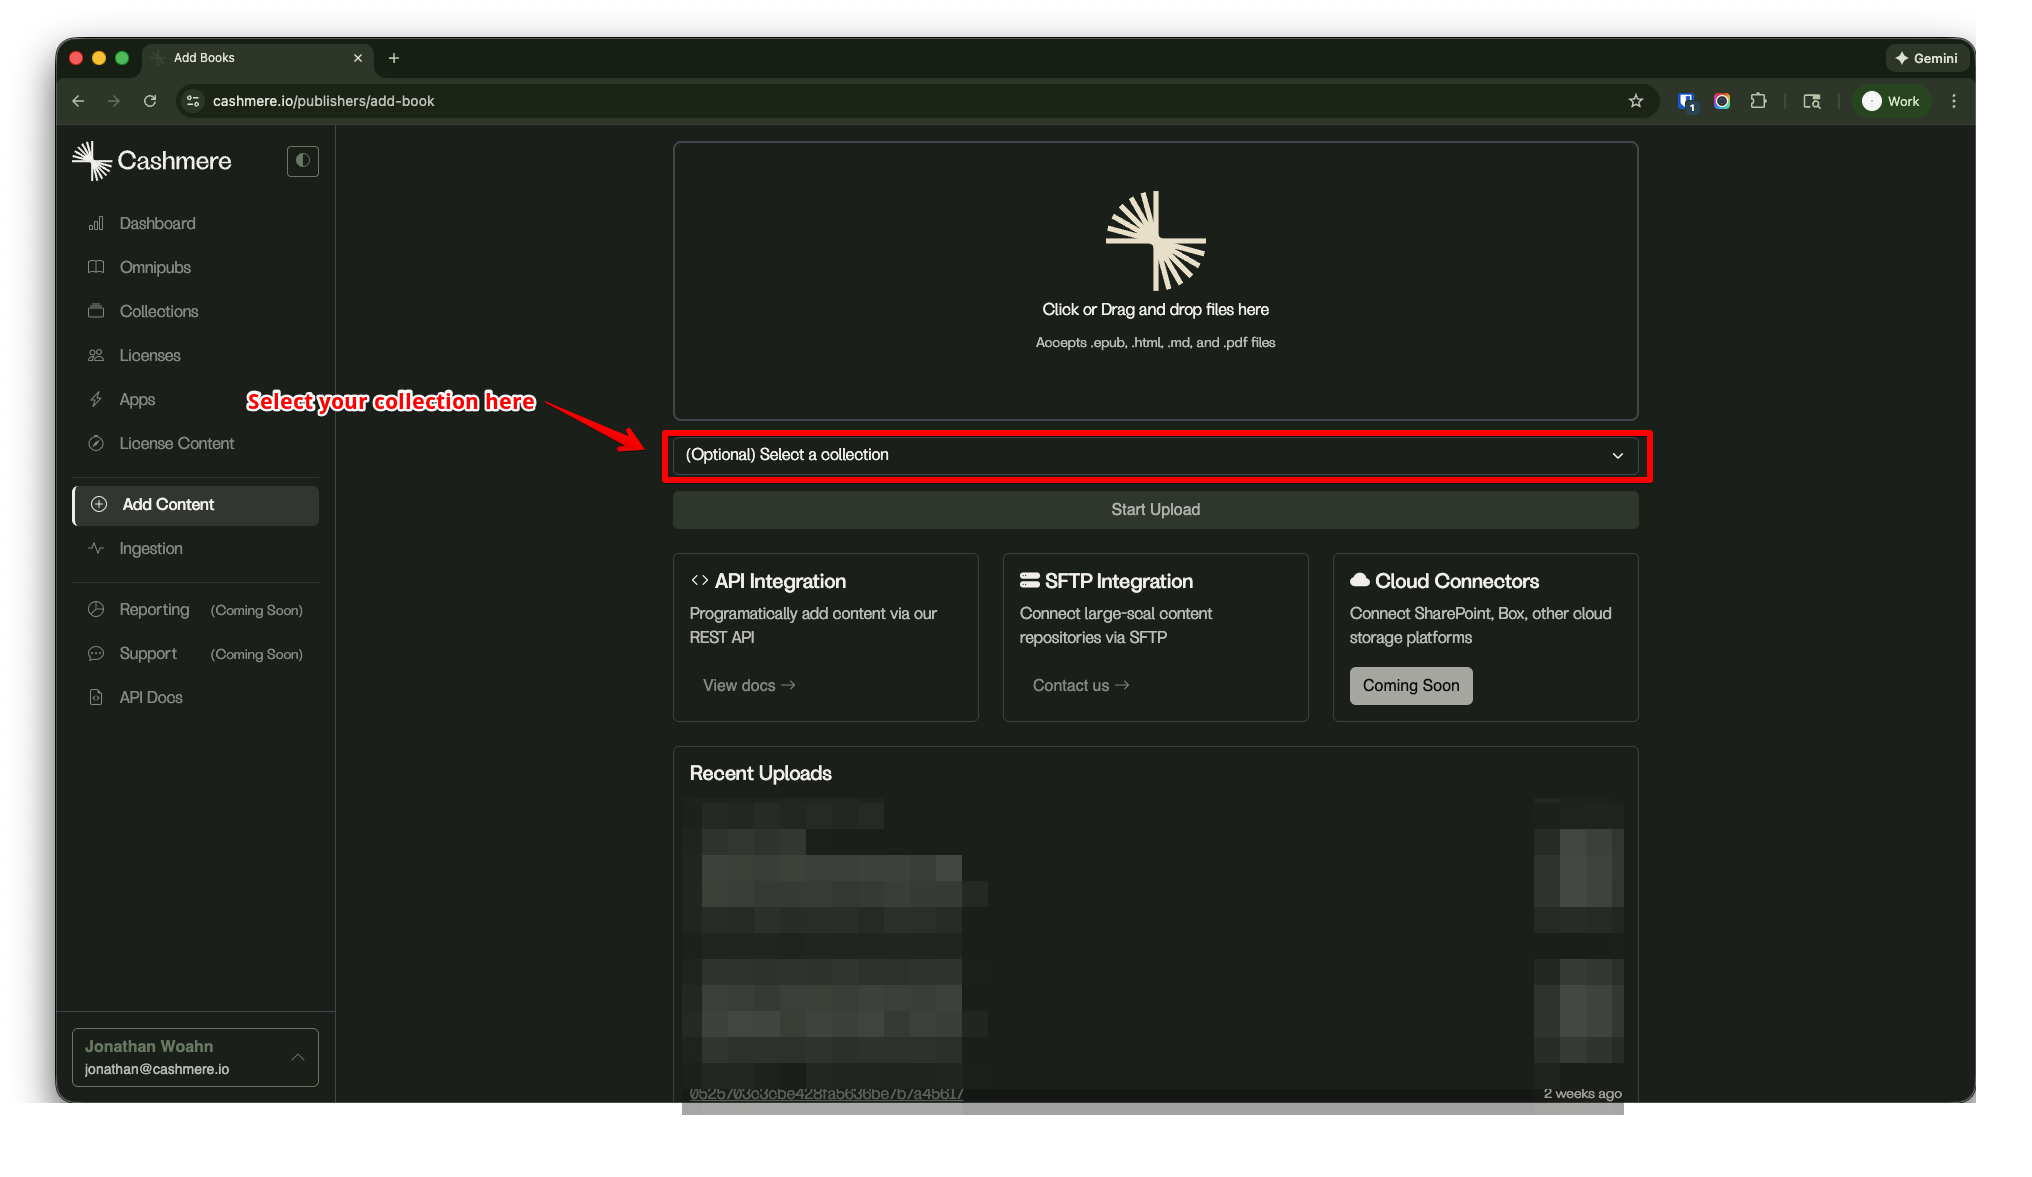Click the Coming Soon button for Cloud Connectors
2032x1177 pixels.
pos(1411,686)
